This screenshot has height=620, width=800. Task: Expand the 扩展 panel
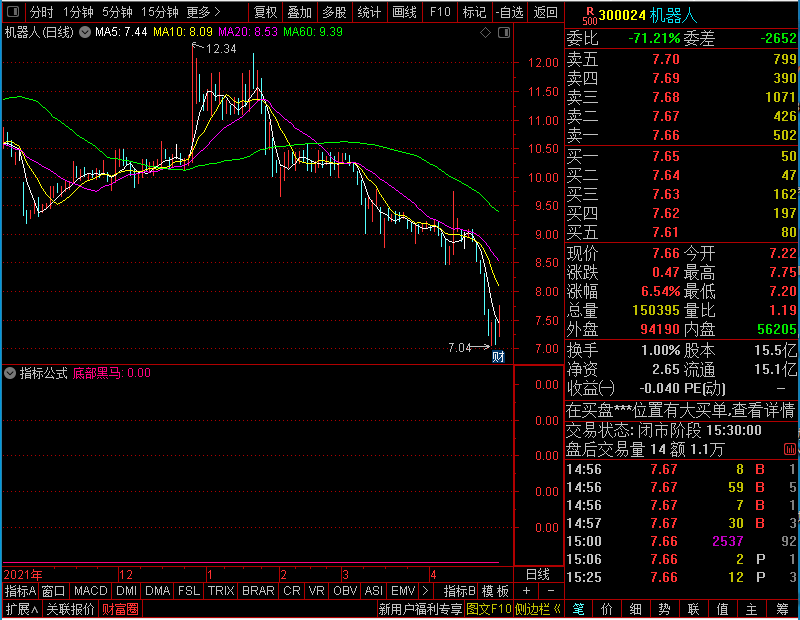(21, 609)
